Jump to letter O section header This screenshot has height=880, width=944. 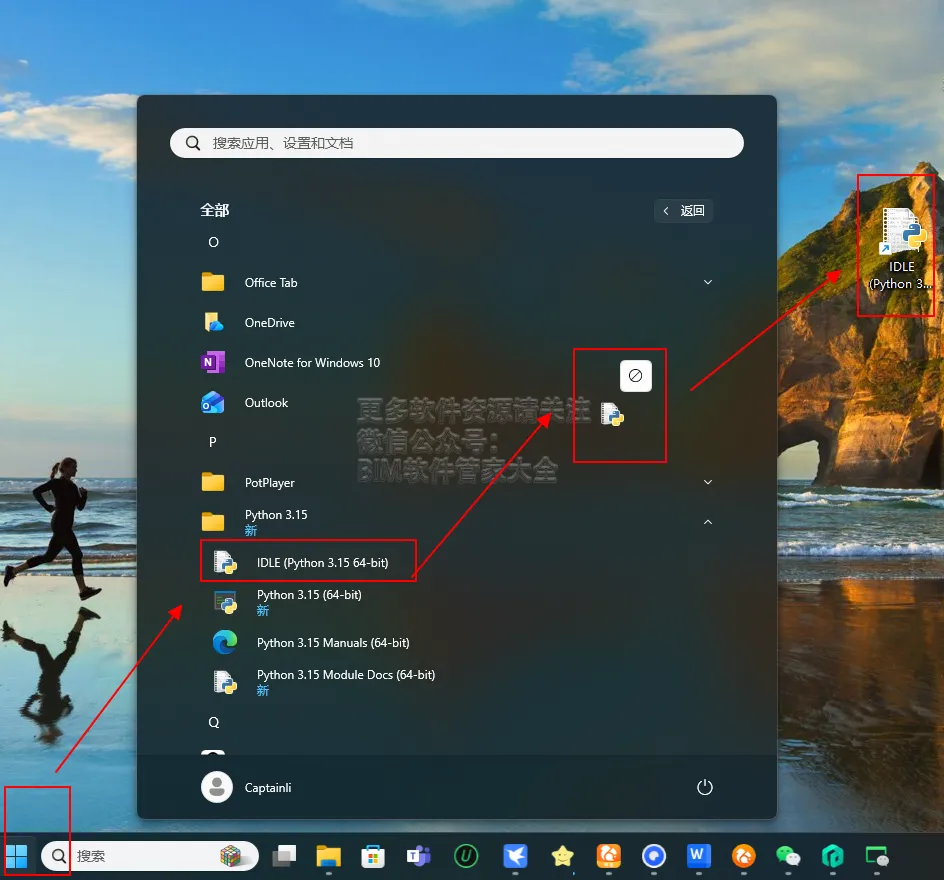pos(213,242)
